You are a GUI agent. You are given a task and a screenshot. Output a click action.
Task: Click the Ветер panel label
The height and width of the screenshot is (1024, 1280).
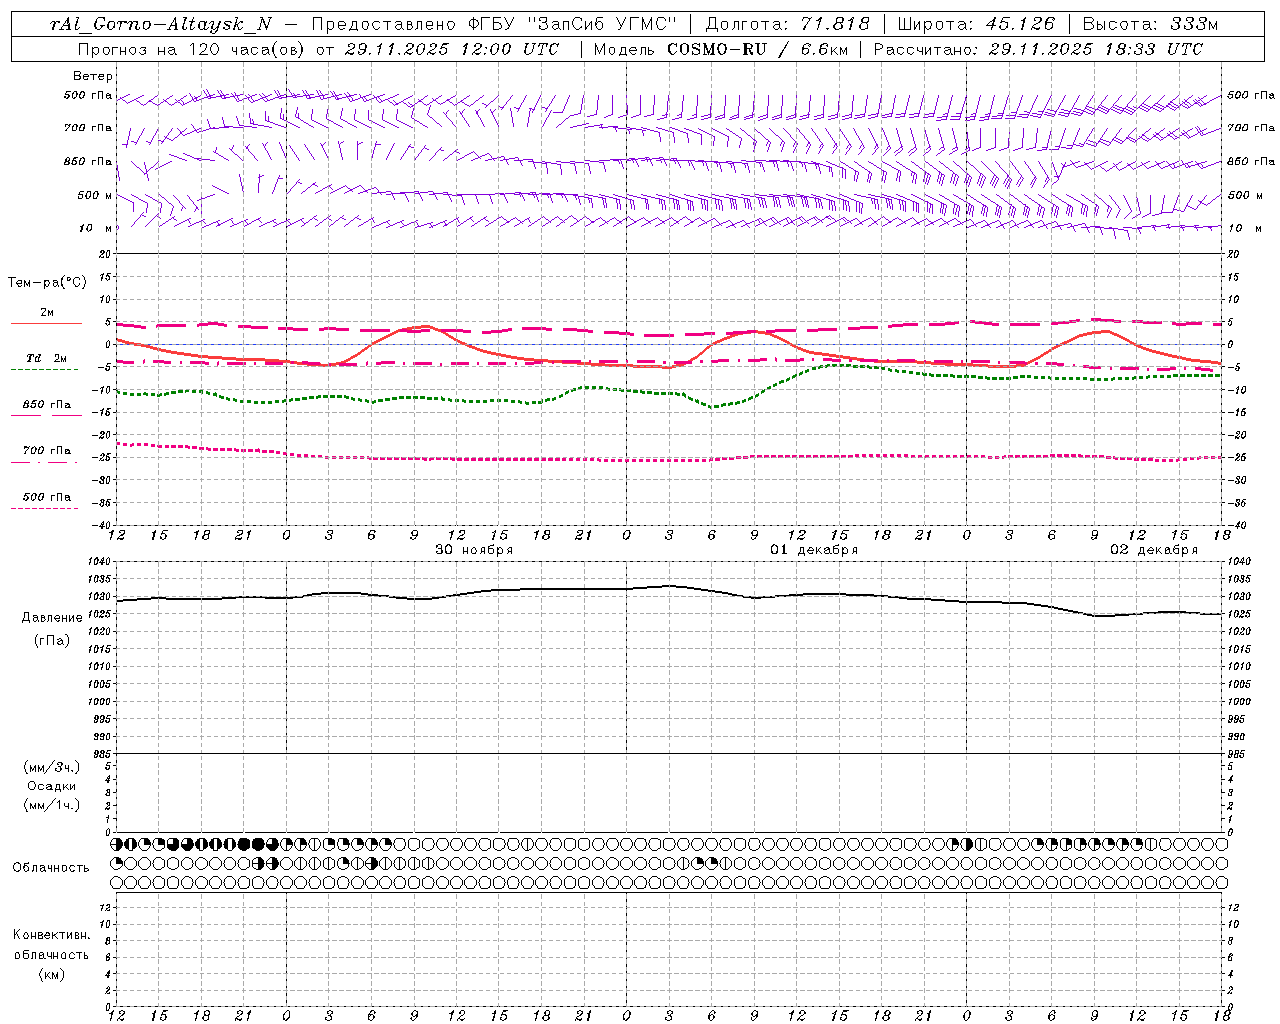click(93, 76)
